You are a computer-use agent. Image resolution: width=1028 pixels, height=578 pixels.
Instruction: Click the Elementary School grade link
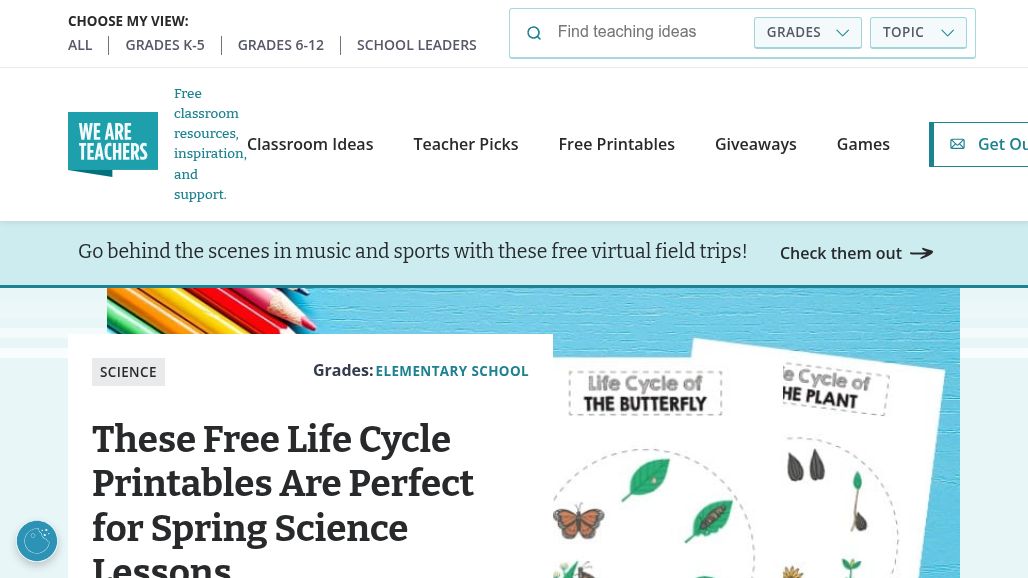point(452,371)
